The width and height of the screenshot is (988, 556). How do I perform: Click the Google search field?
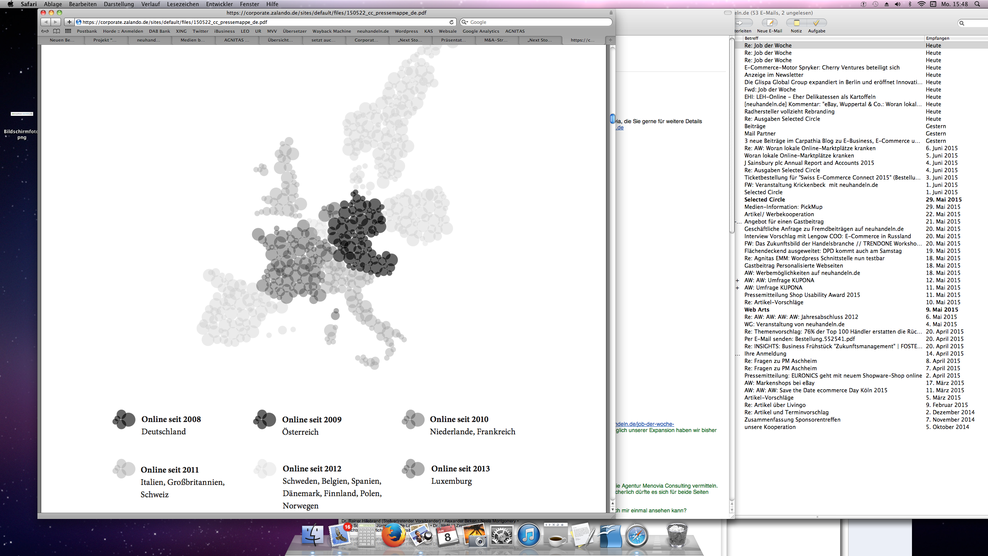pyautogui.click(x=536, y=22)
